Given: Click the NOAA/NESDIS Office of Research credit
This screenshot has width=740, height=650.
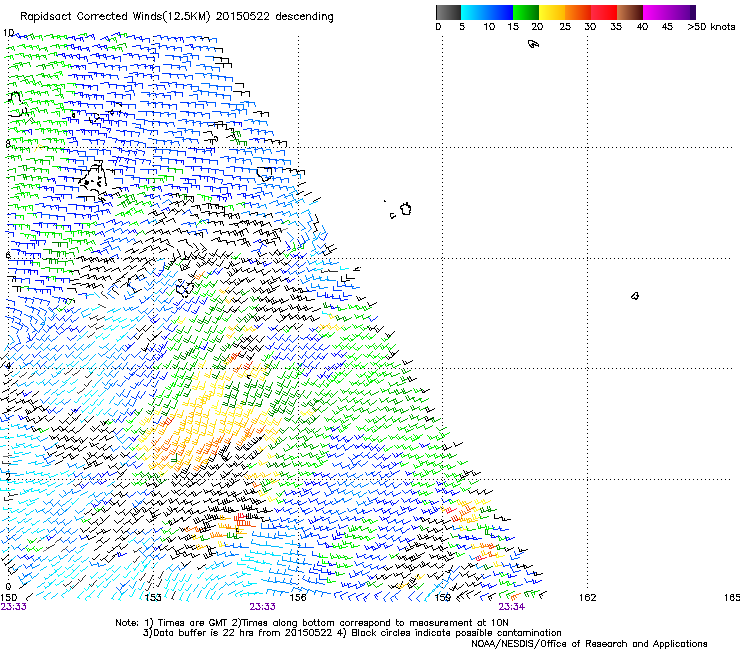Looking at the screenshot, I should (x=589, y=644).
